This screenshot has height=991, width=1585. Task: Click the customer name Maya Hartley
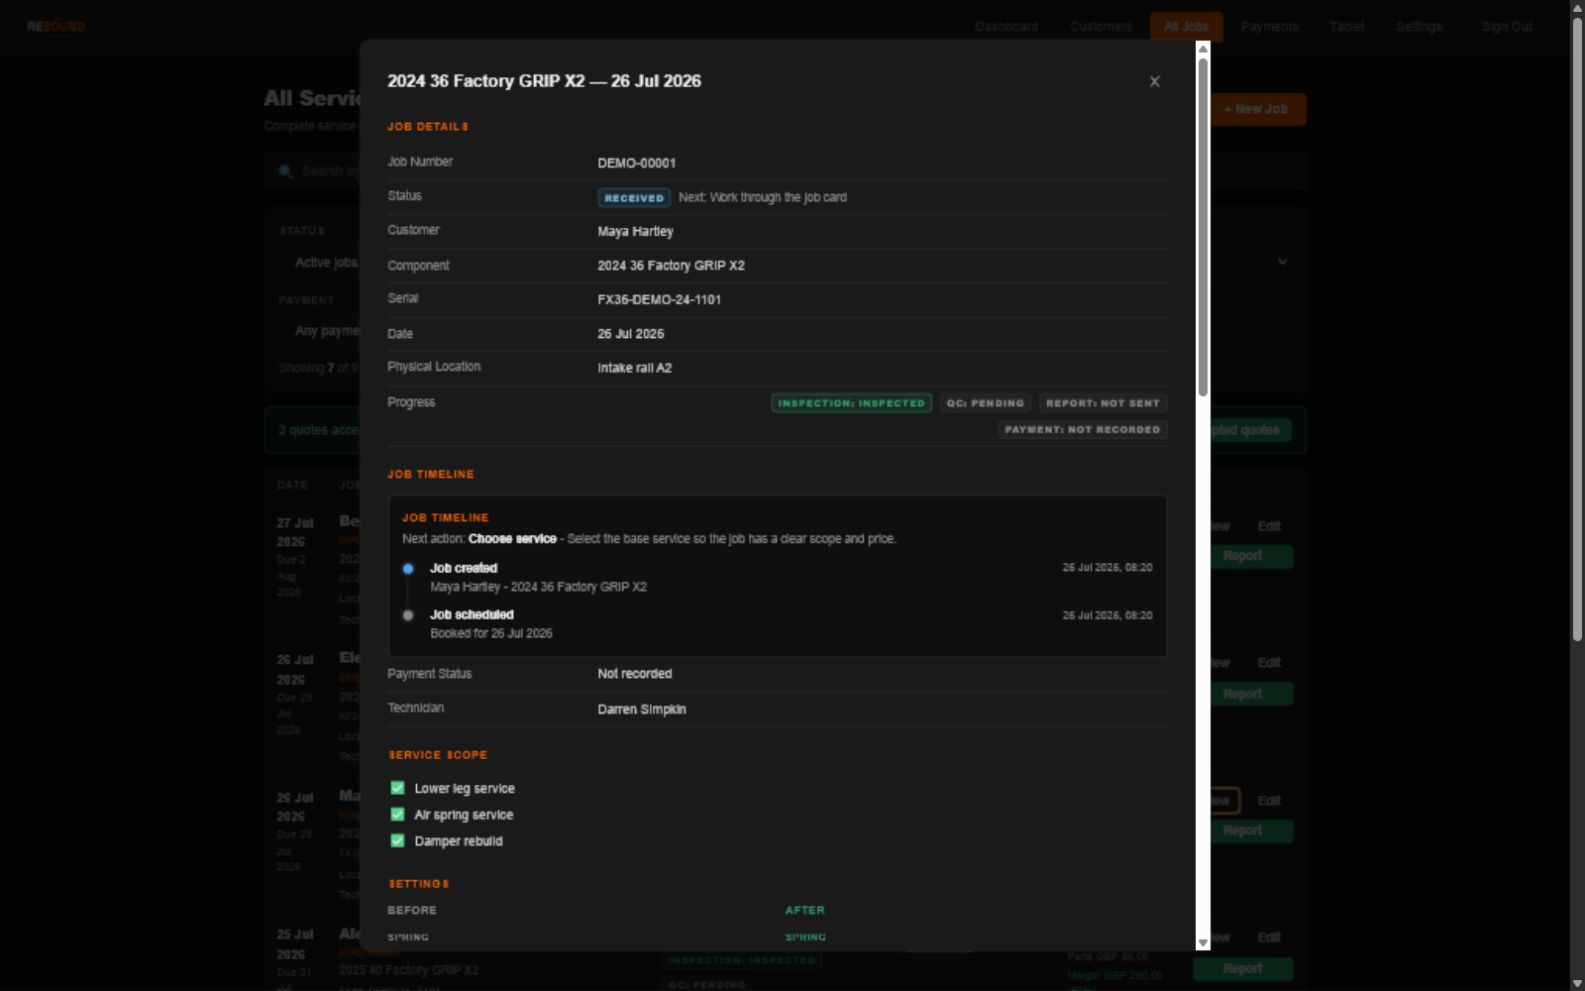[x=635, y=231]
